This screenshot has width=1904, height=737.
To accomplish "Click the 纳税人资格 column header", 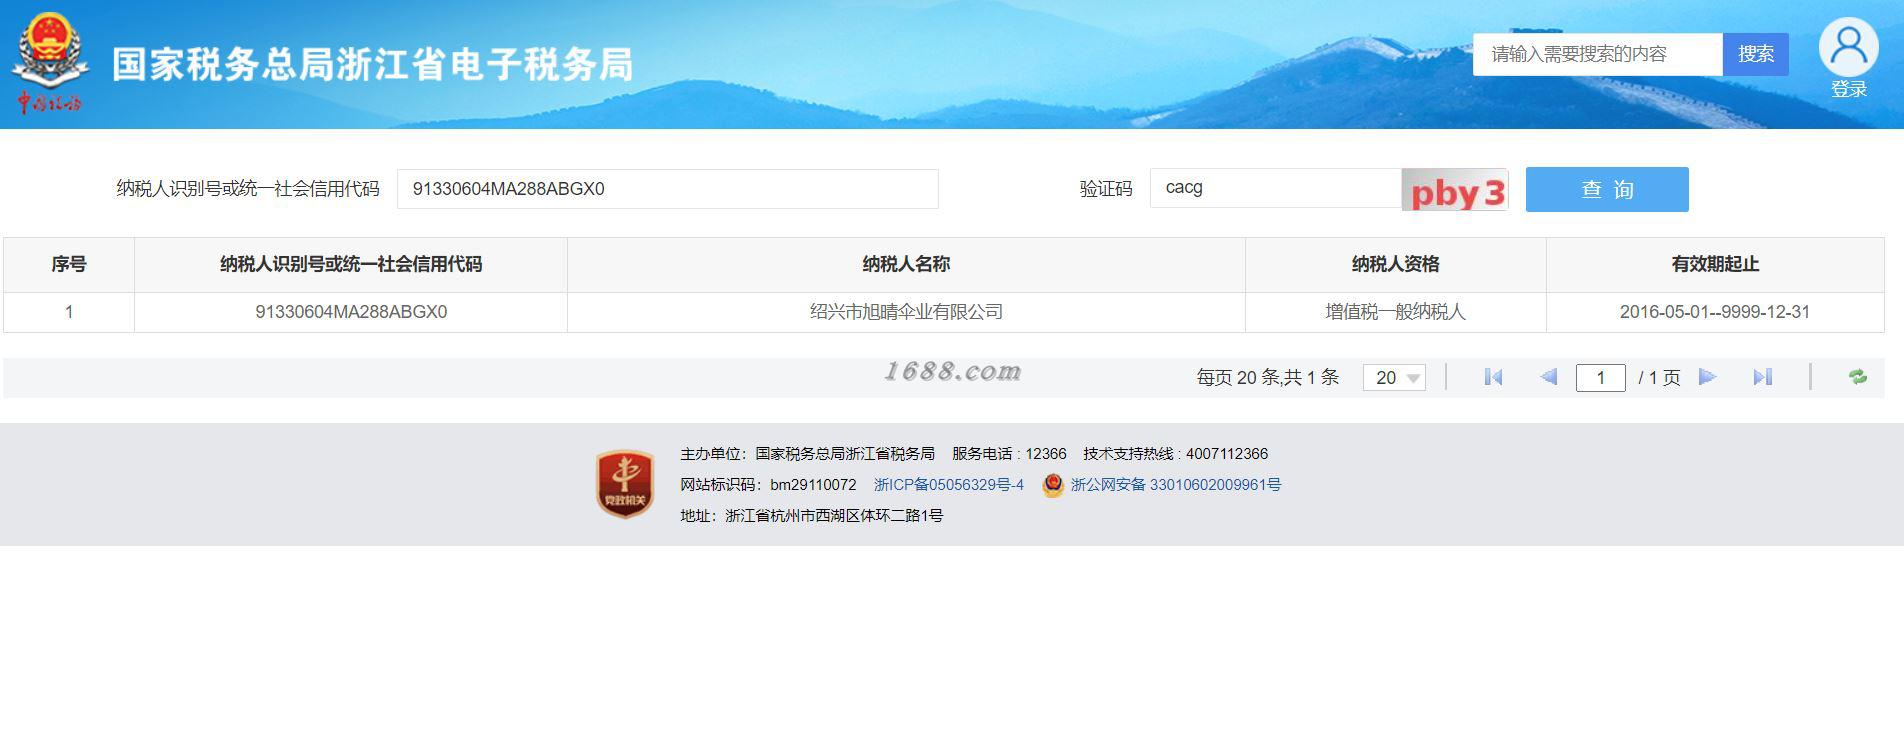I will point(1396,264).
